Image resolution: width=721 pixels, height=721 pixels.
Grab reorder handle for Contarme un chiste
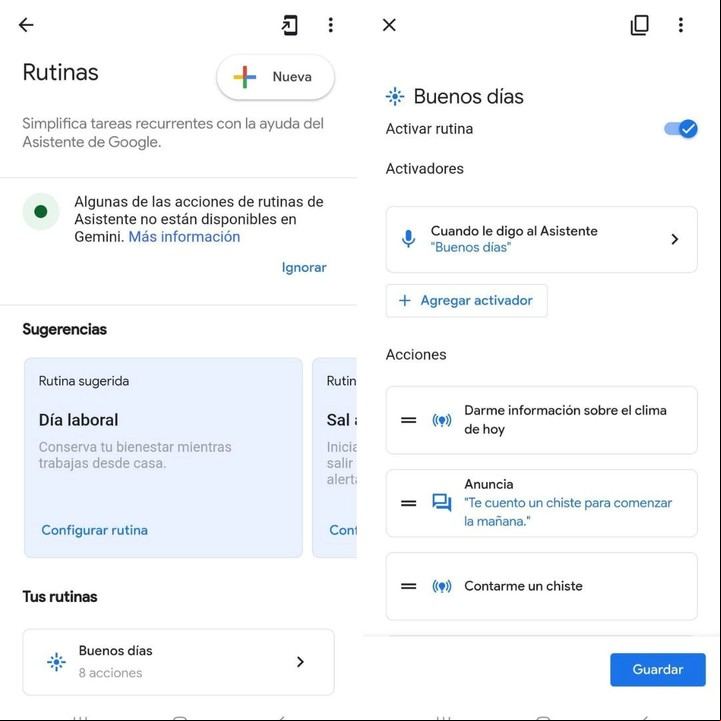click(x=408, y=586)
